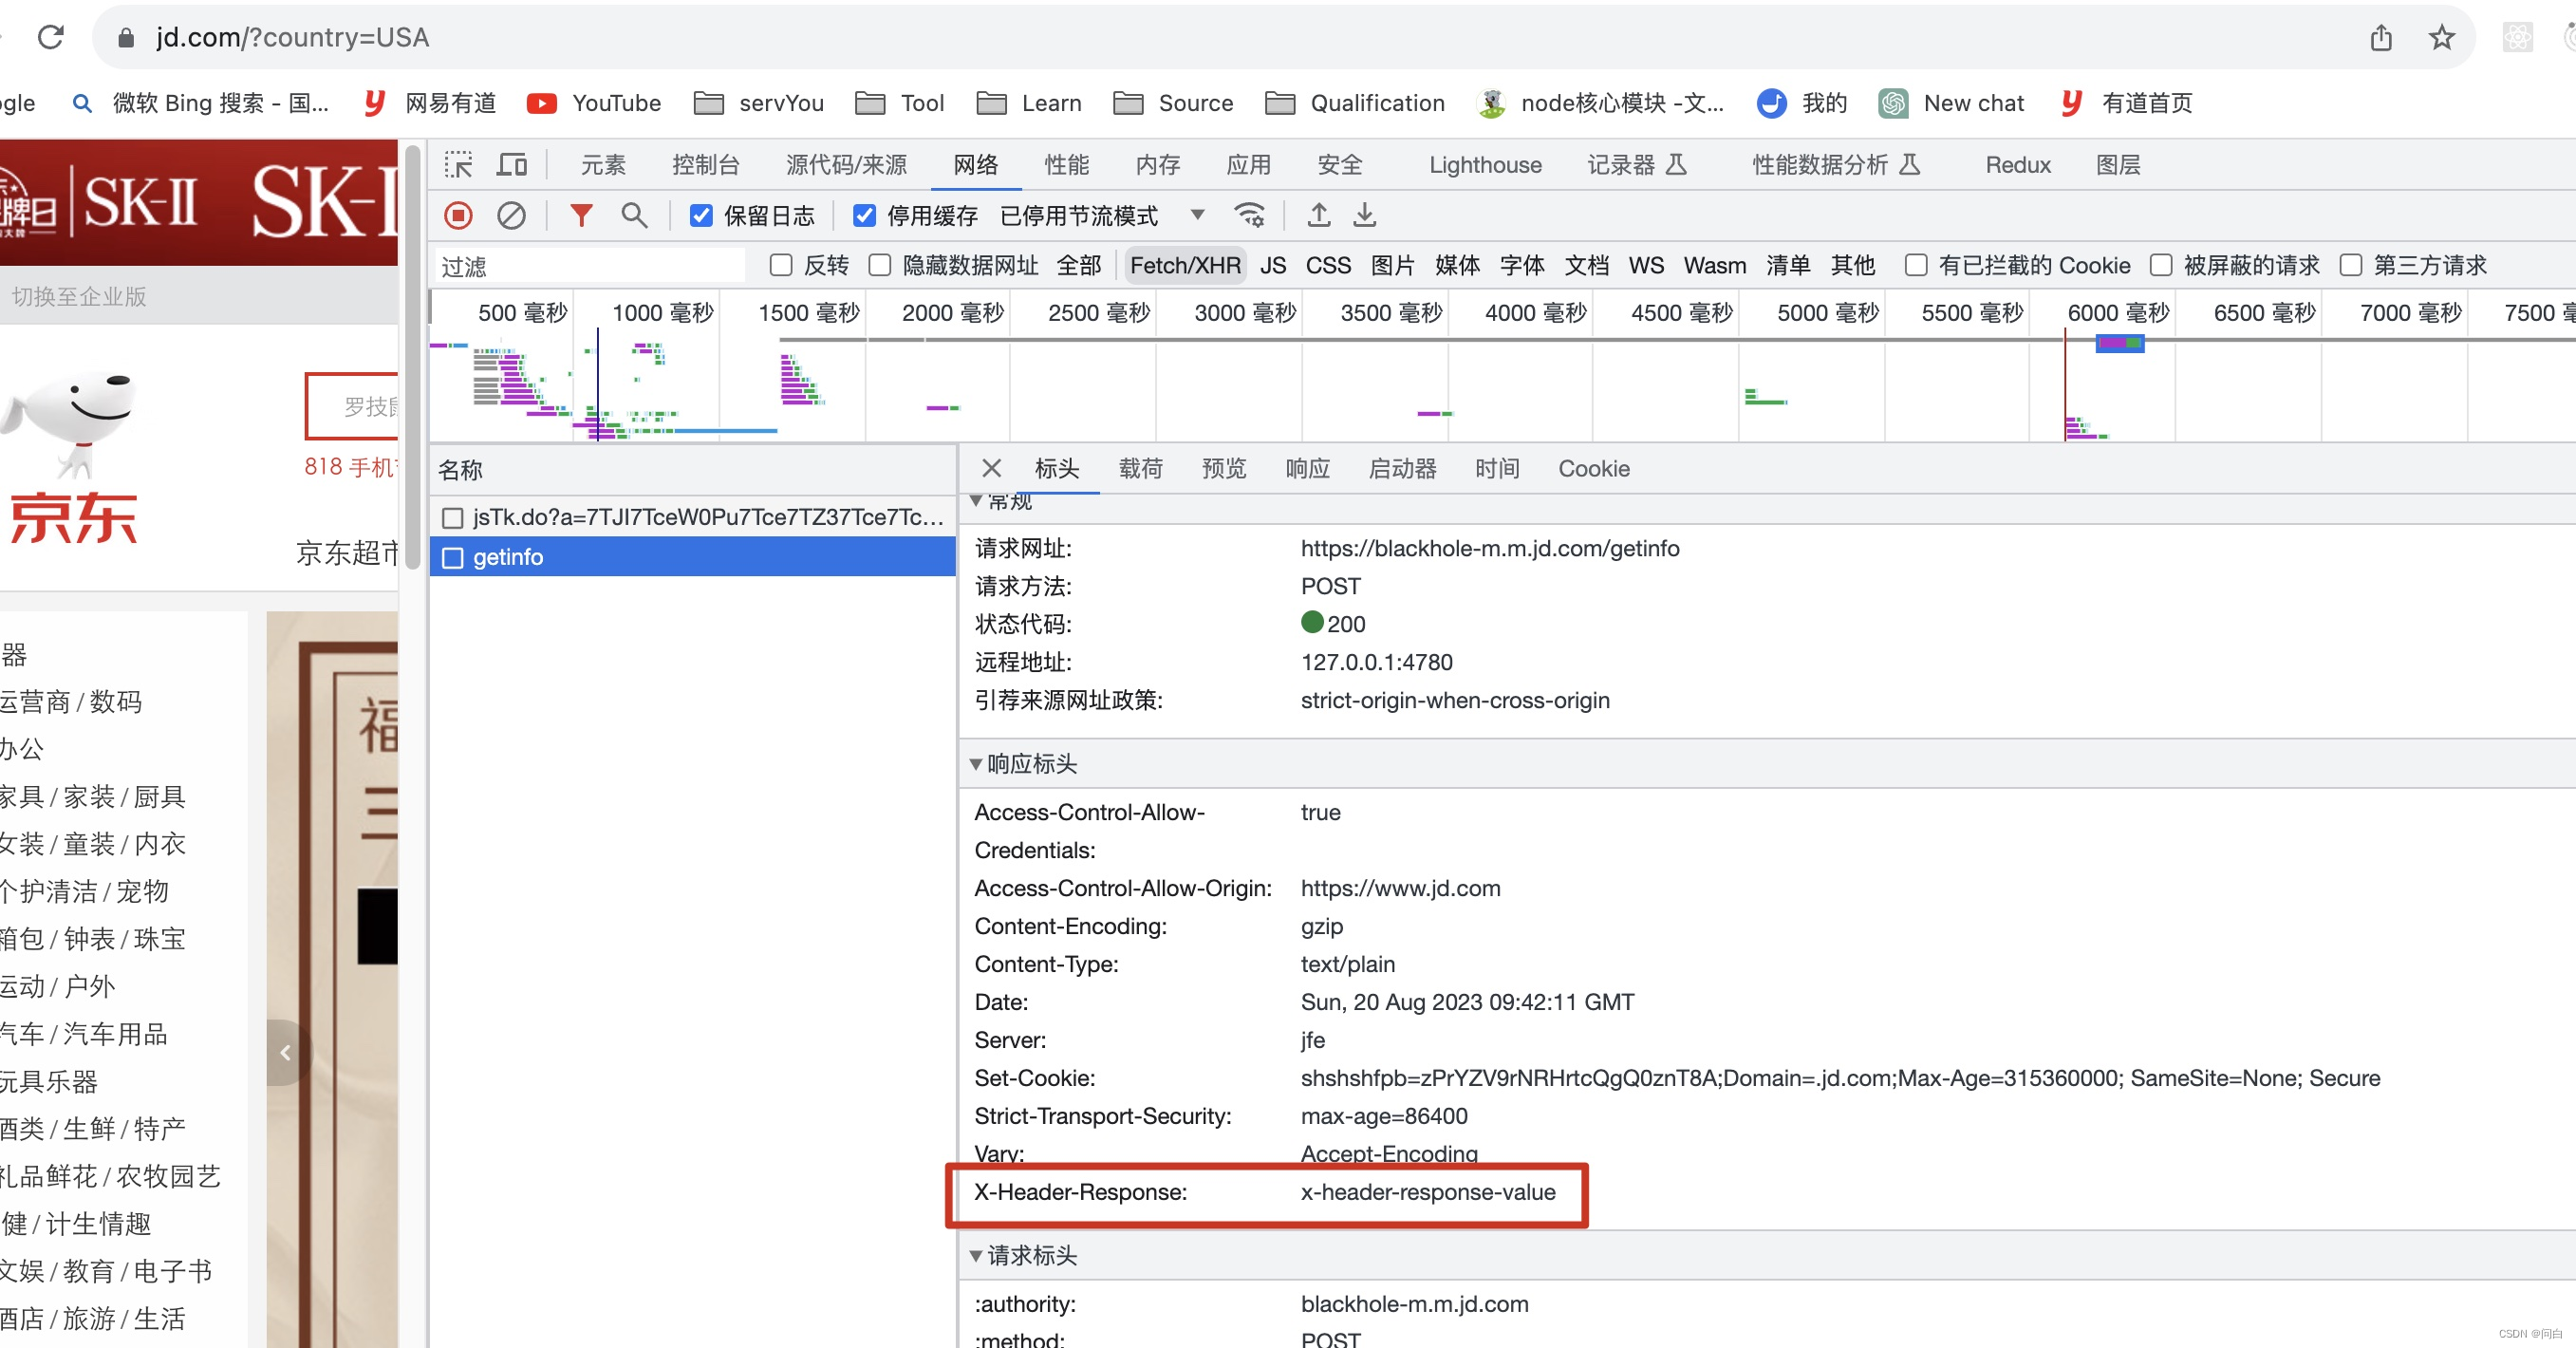Show 全部 request types
Image resolution: width=2576 pixels, height=1348 pixels.
(x=1078, y=265)
